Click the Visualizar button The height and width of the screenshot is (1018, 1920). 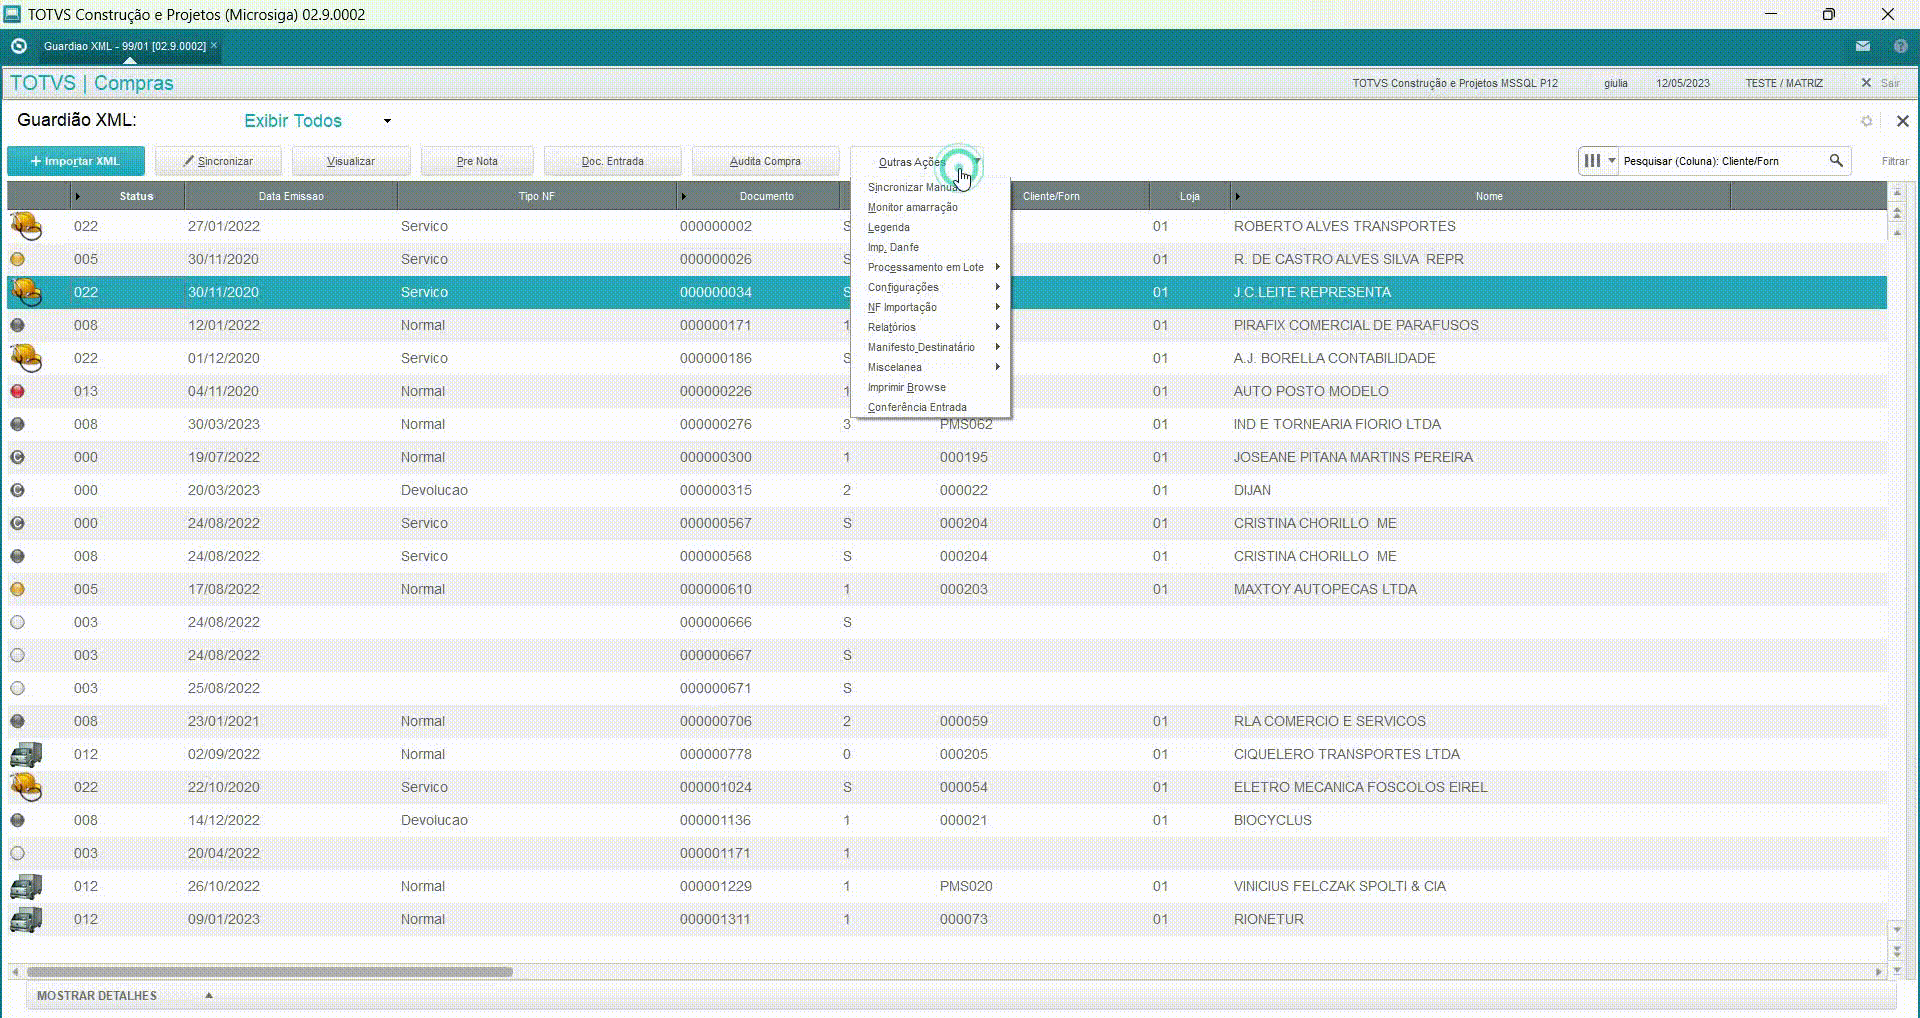(x=351, y=161)
